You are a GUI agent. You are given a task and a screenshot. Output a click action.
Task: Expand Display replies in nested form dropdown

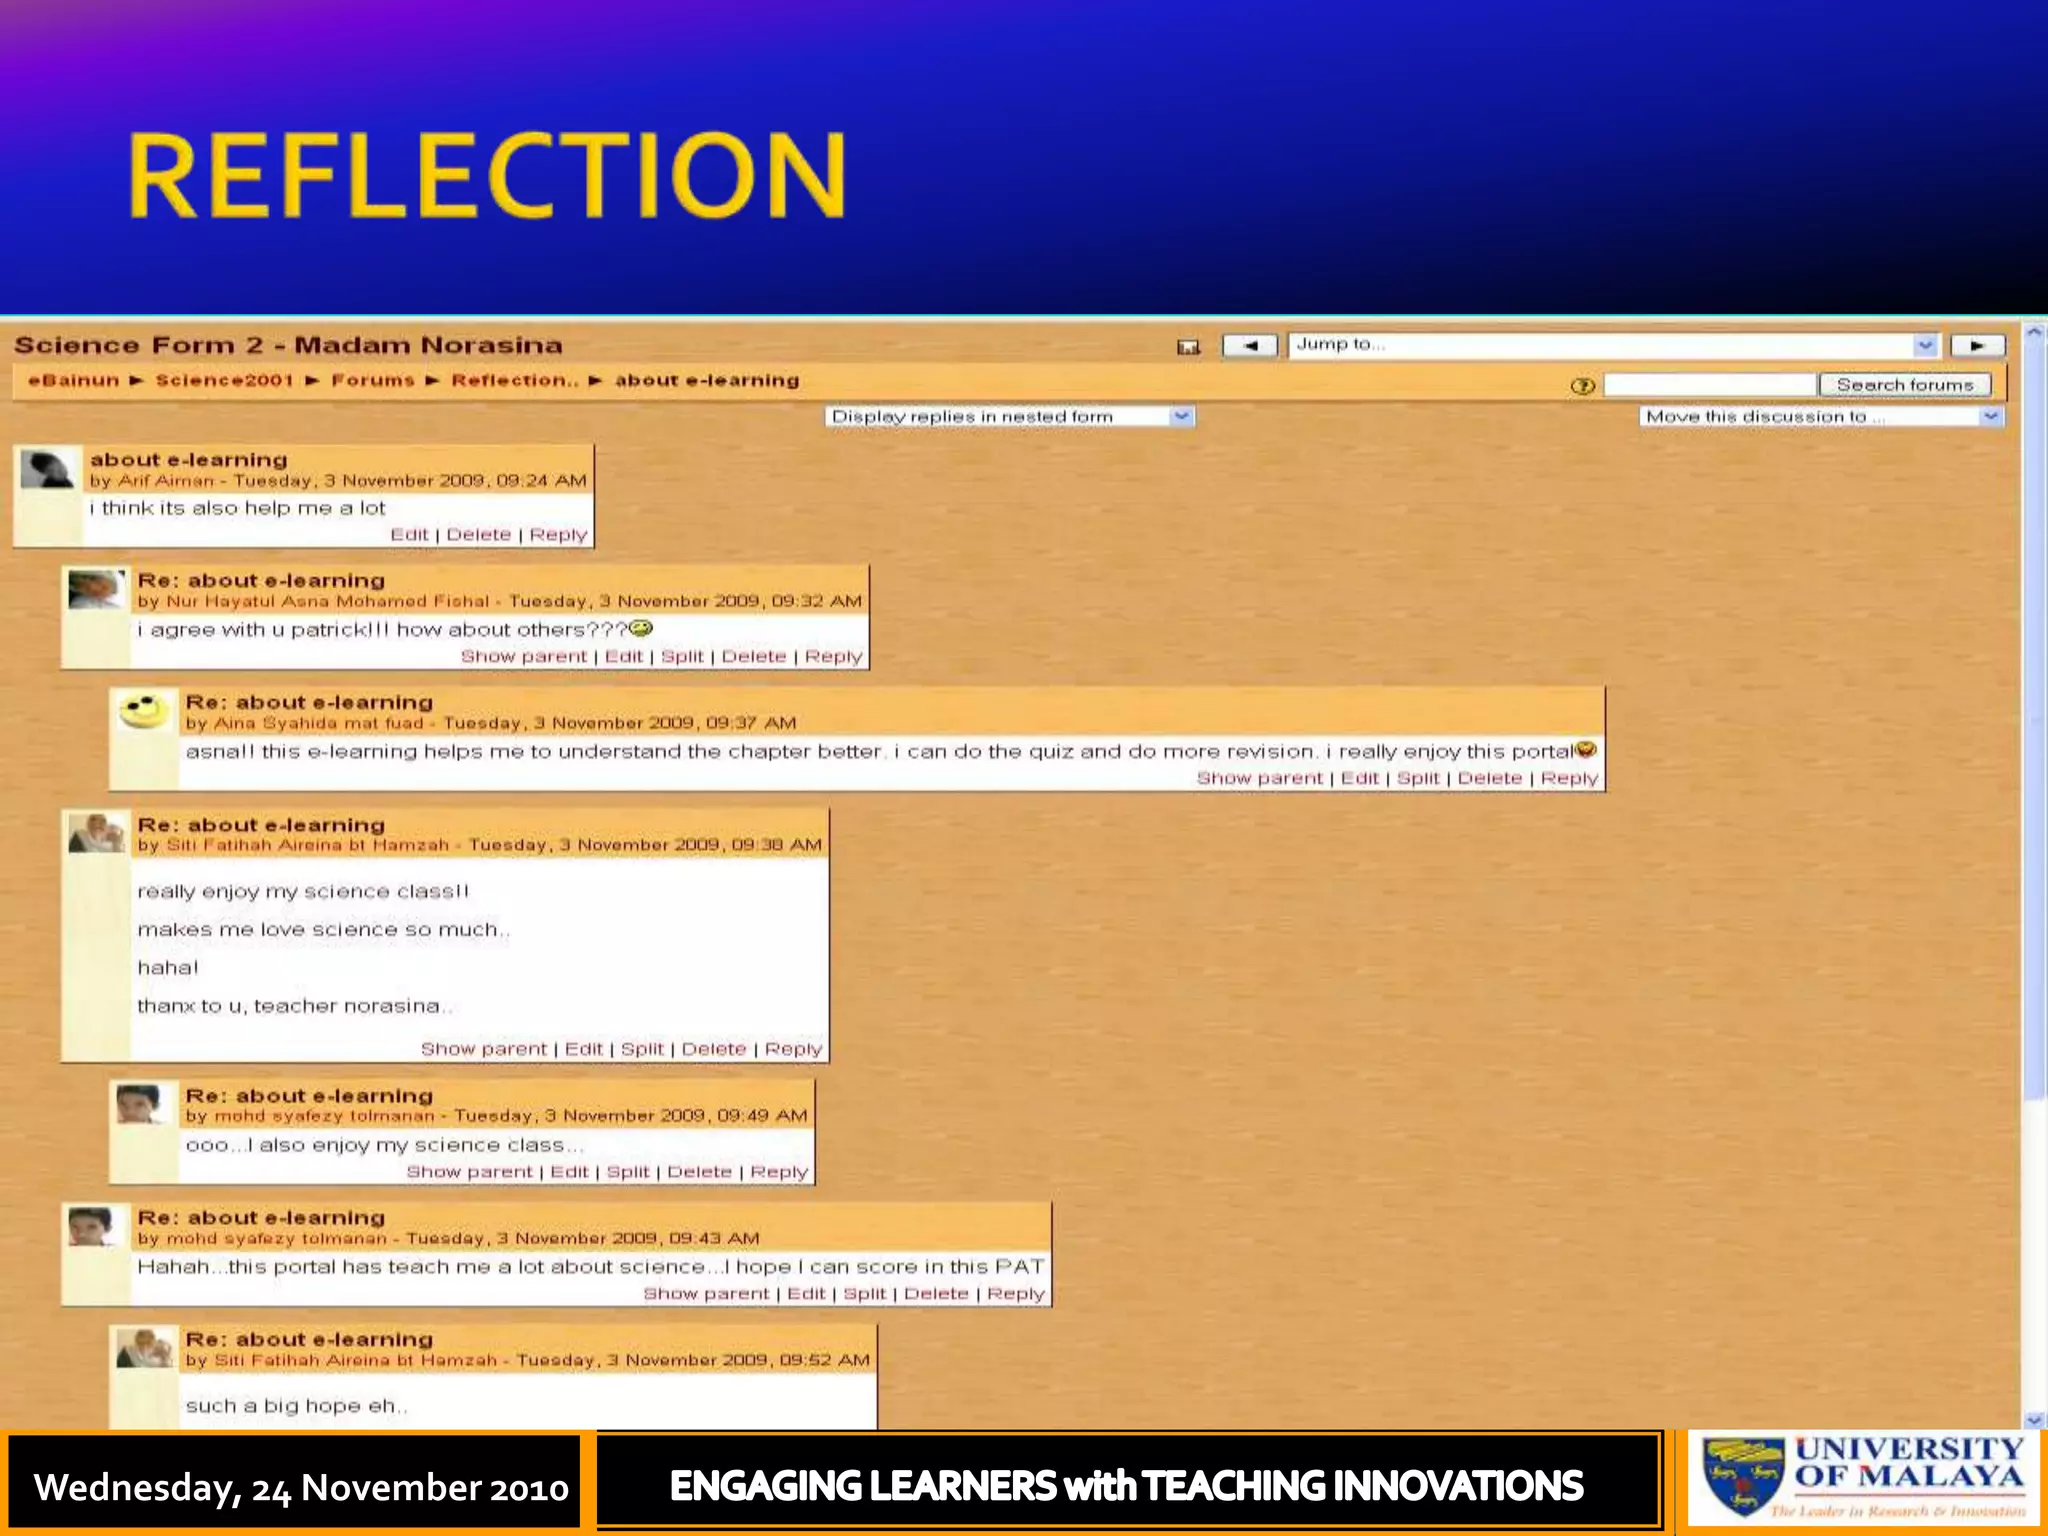1182,416
